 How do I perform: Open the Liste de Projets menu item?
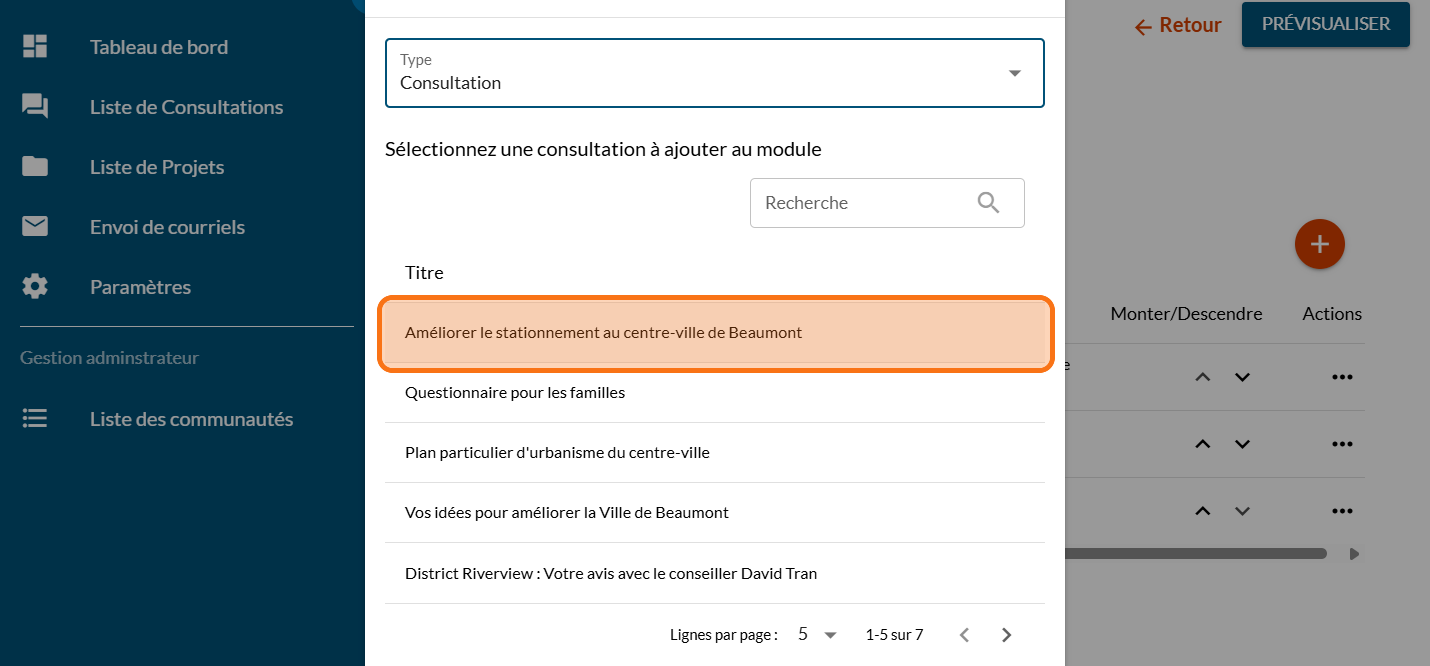pos(157,167)
